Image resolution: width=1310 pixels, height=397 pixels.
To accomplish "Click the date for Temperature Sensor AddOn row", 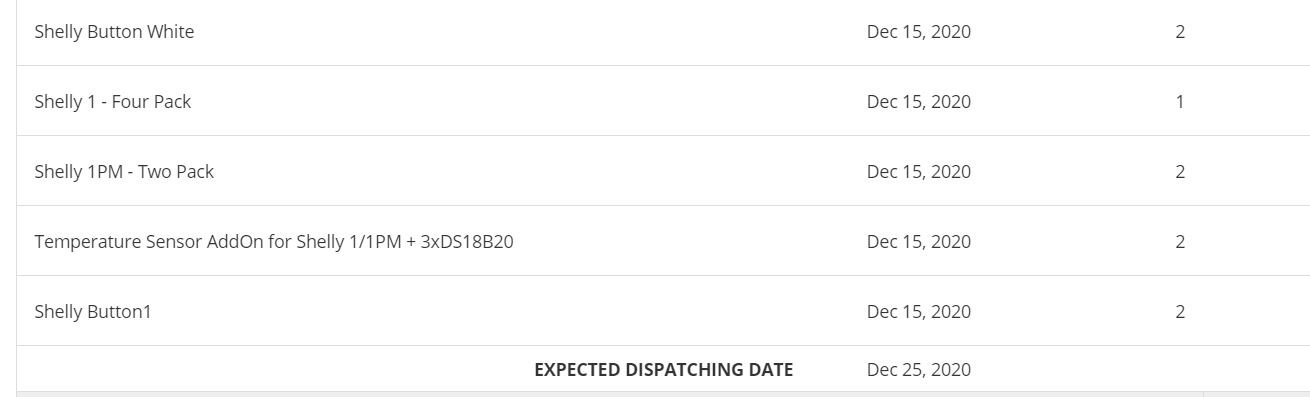I will click(919, 242).
